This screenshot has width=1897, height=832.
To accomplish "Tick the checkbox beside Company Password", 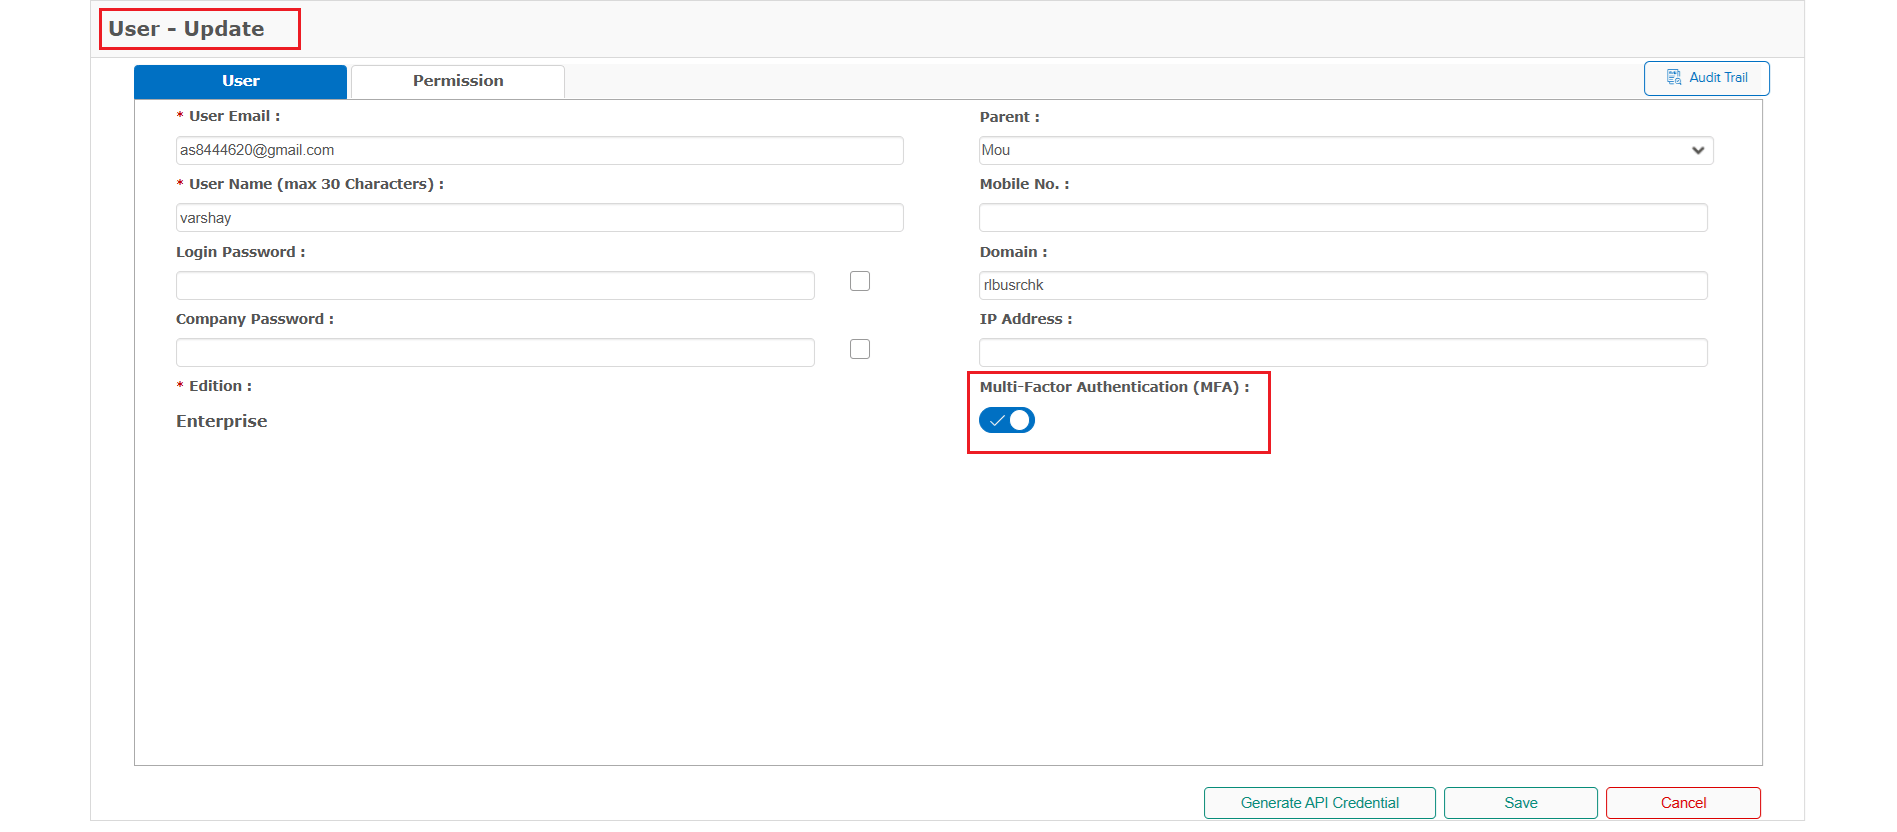I will point(860,349).
